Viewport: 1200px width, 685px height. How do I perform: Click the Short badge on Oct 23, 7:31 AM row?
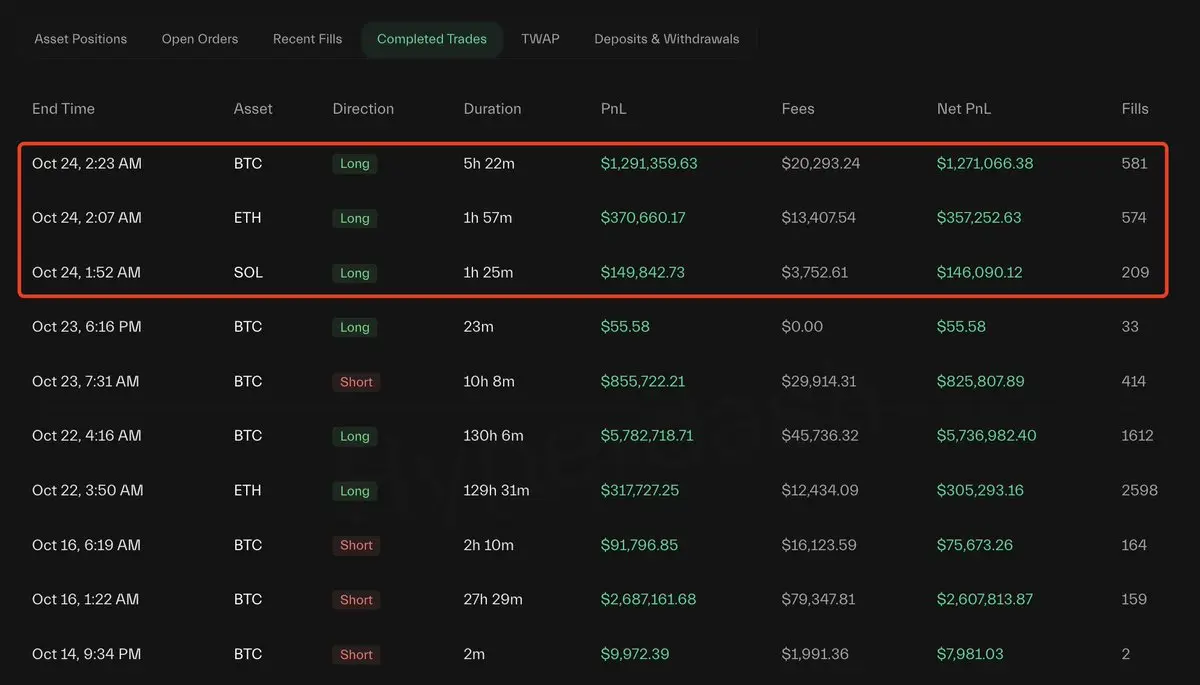[x=356, y=382]
